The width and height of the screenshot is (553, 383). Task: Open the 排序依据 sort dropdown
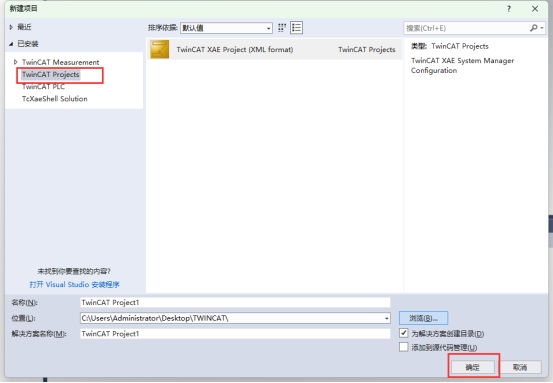(x=226, y=28)
